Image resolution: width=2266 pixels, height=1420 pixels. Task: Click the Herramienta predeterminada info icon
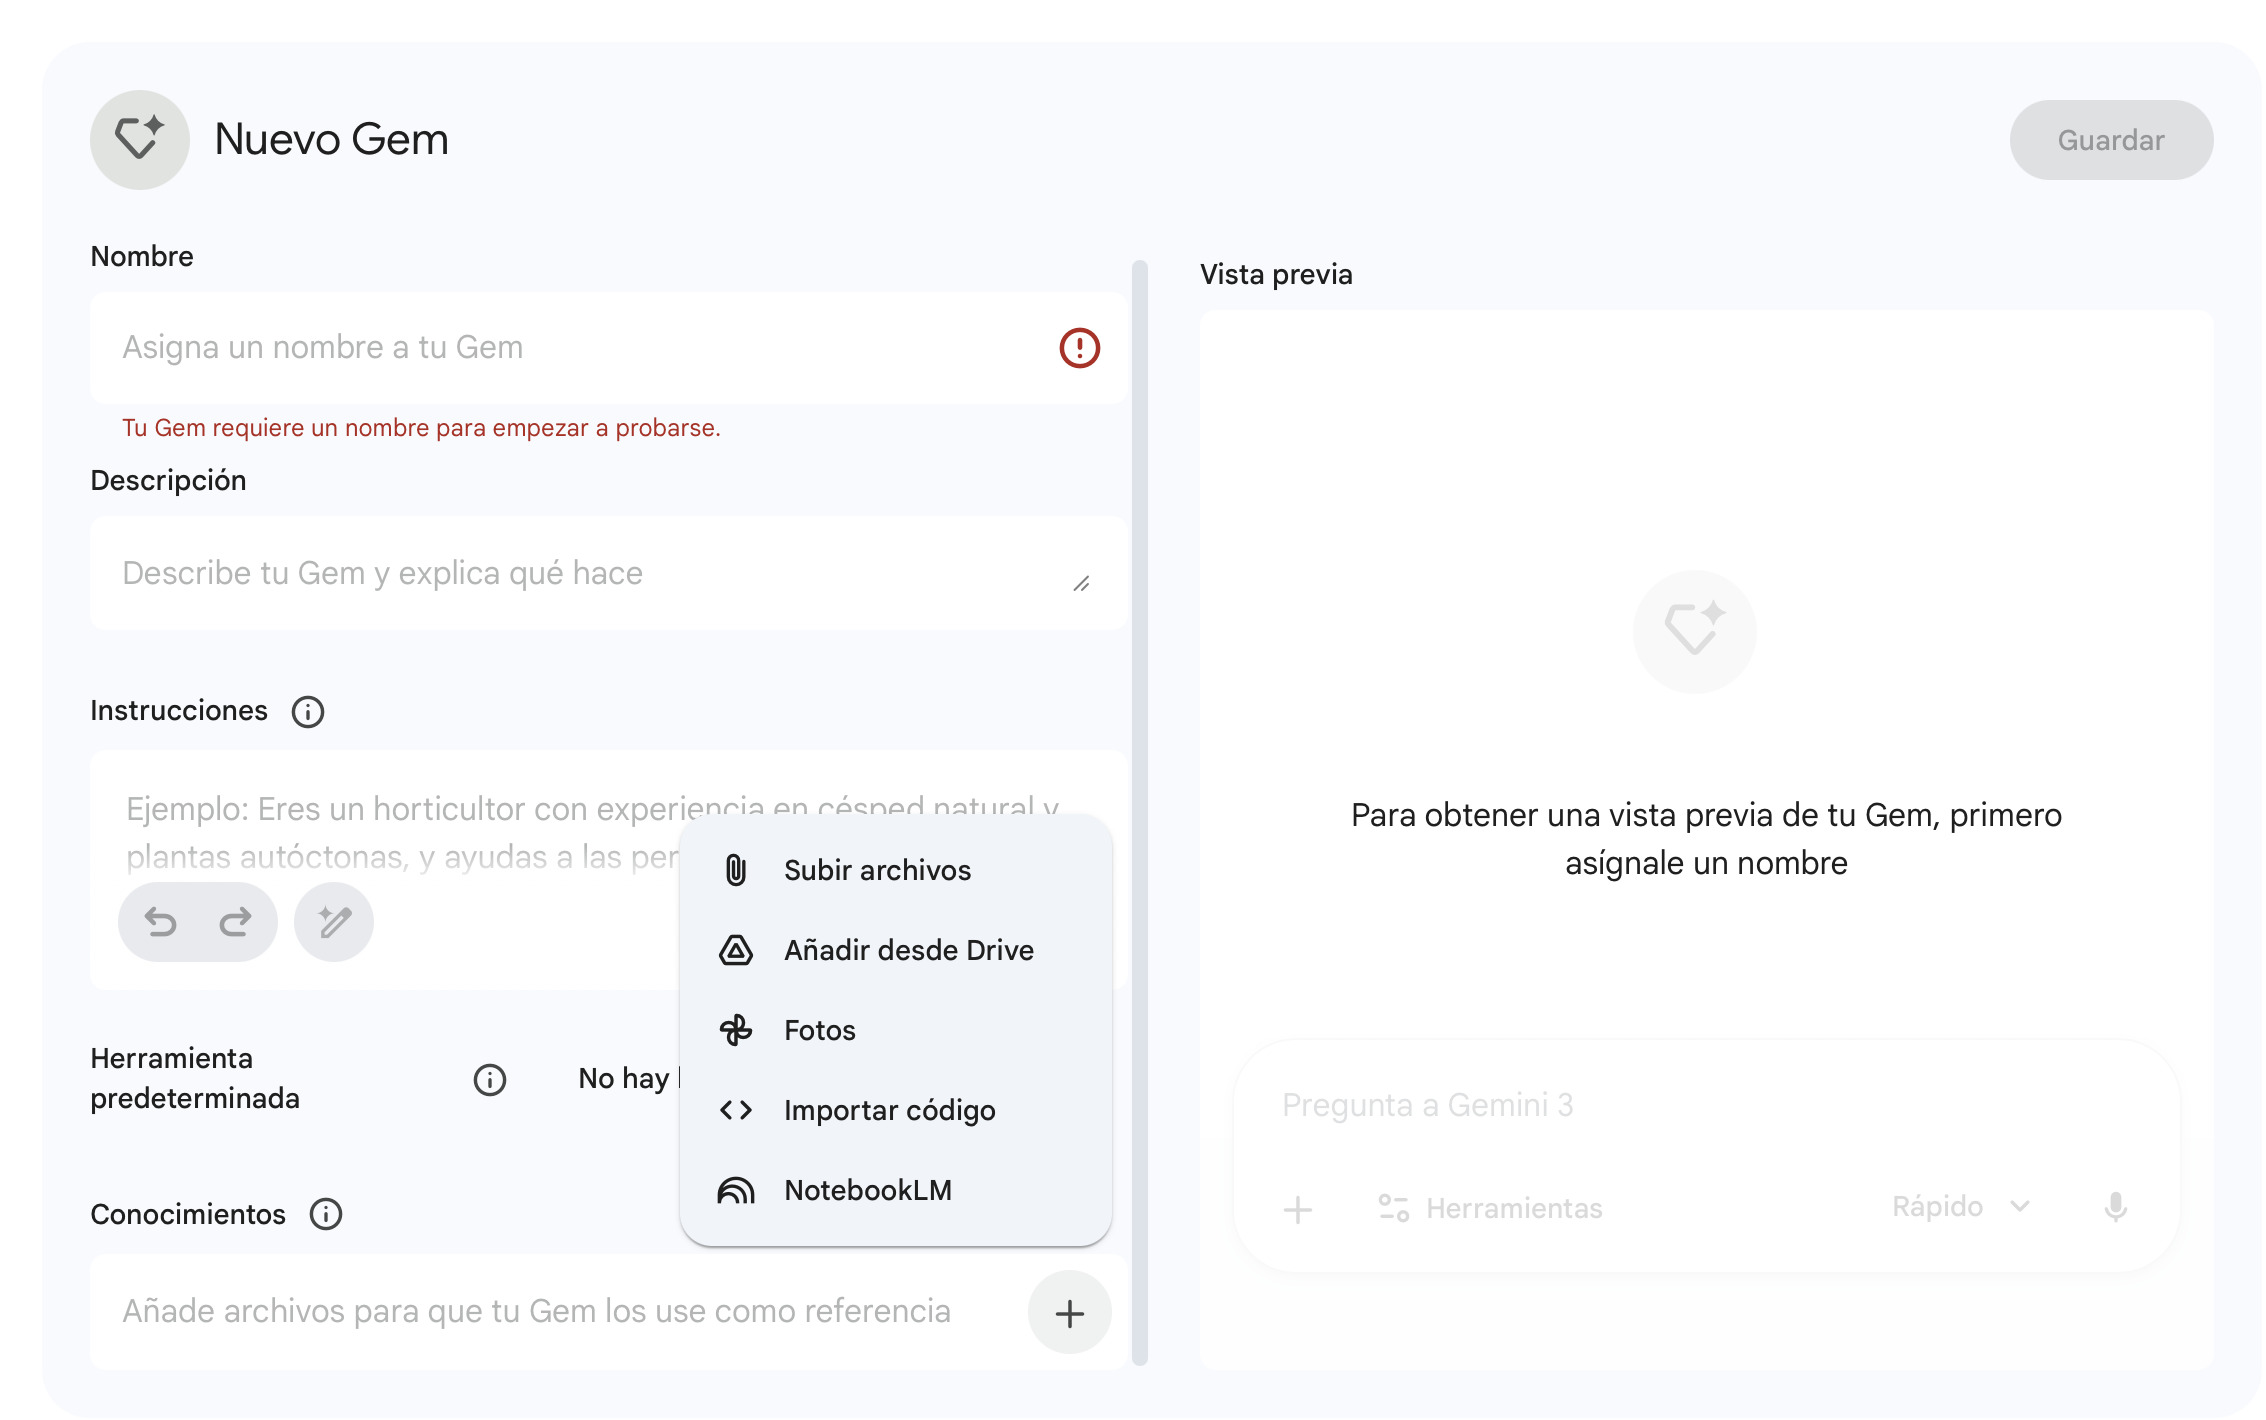click(x=490, y=1079)
